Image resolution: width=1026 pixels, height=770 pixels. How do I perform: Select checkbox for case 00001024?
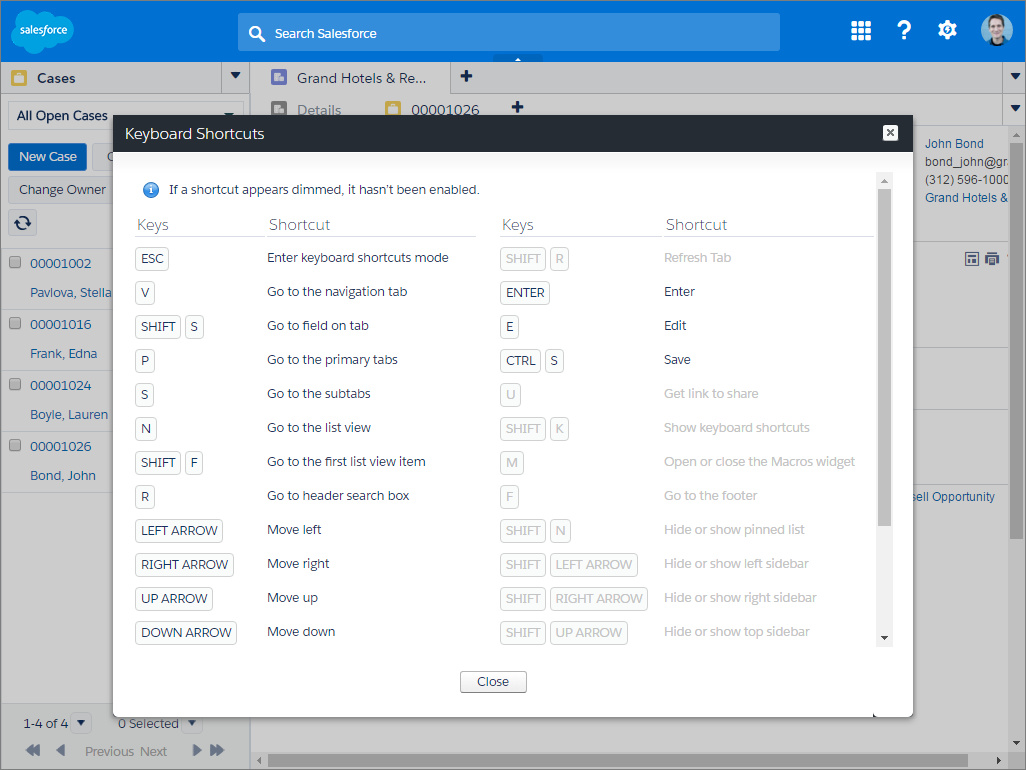[x=15, y=384]
